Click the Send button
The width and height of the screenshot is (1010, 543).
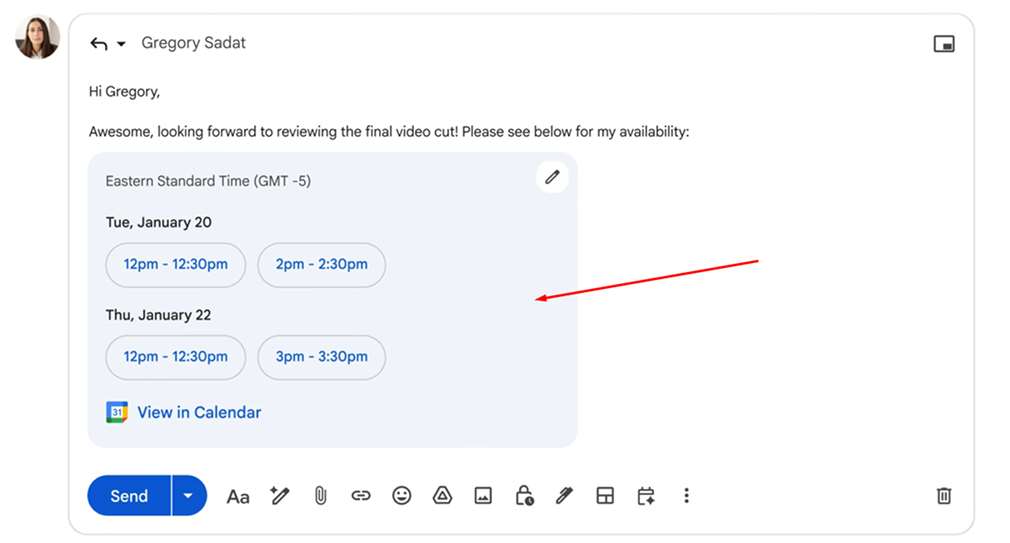[129, 496]
